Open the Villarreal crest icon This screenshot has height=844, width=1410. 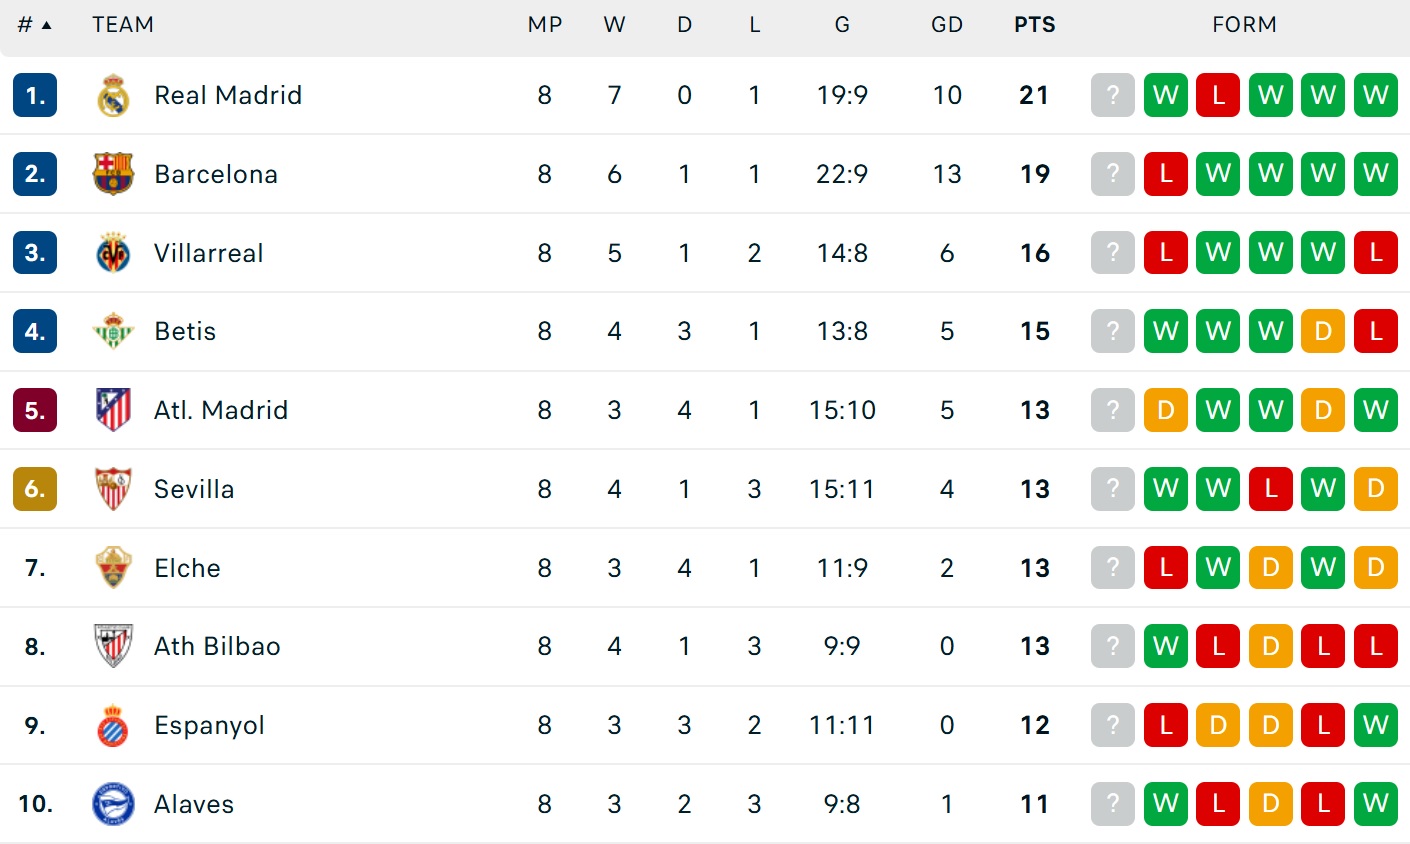[113, 253]
